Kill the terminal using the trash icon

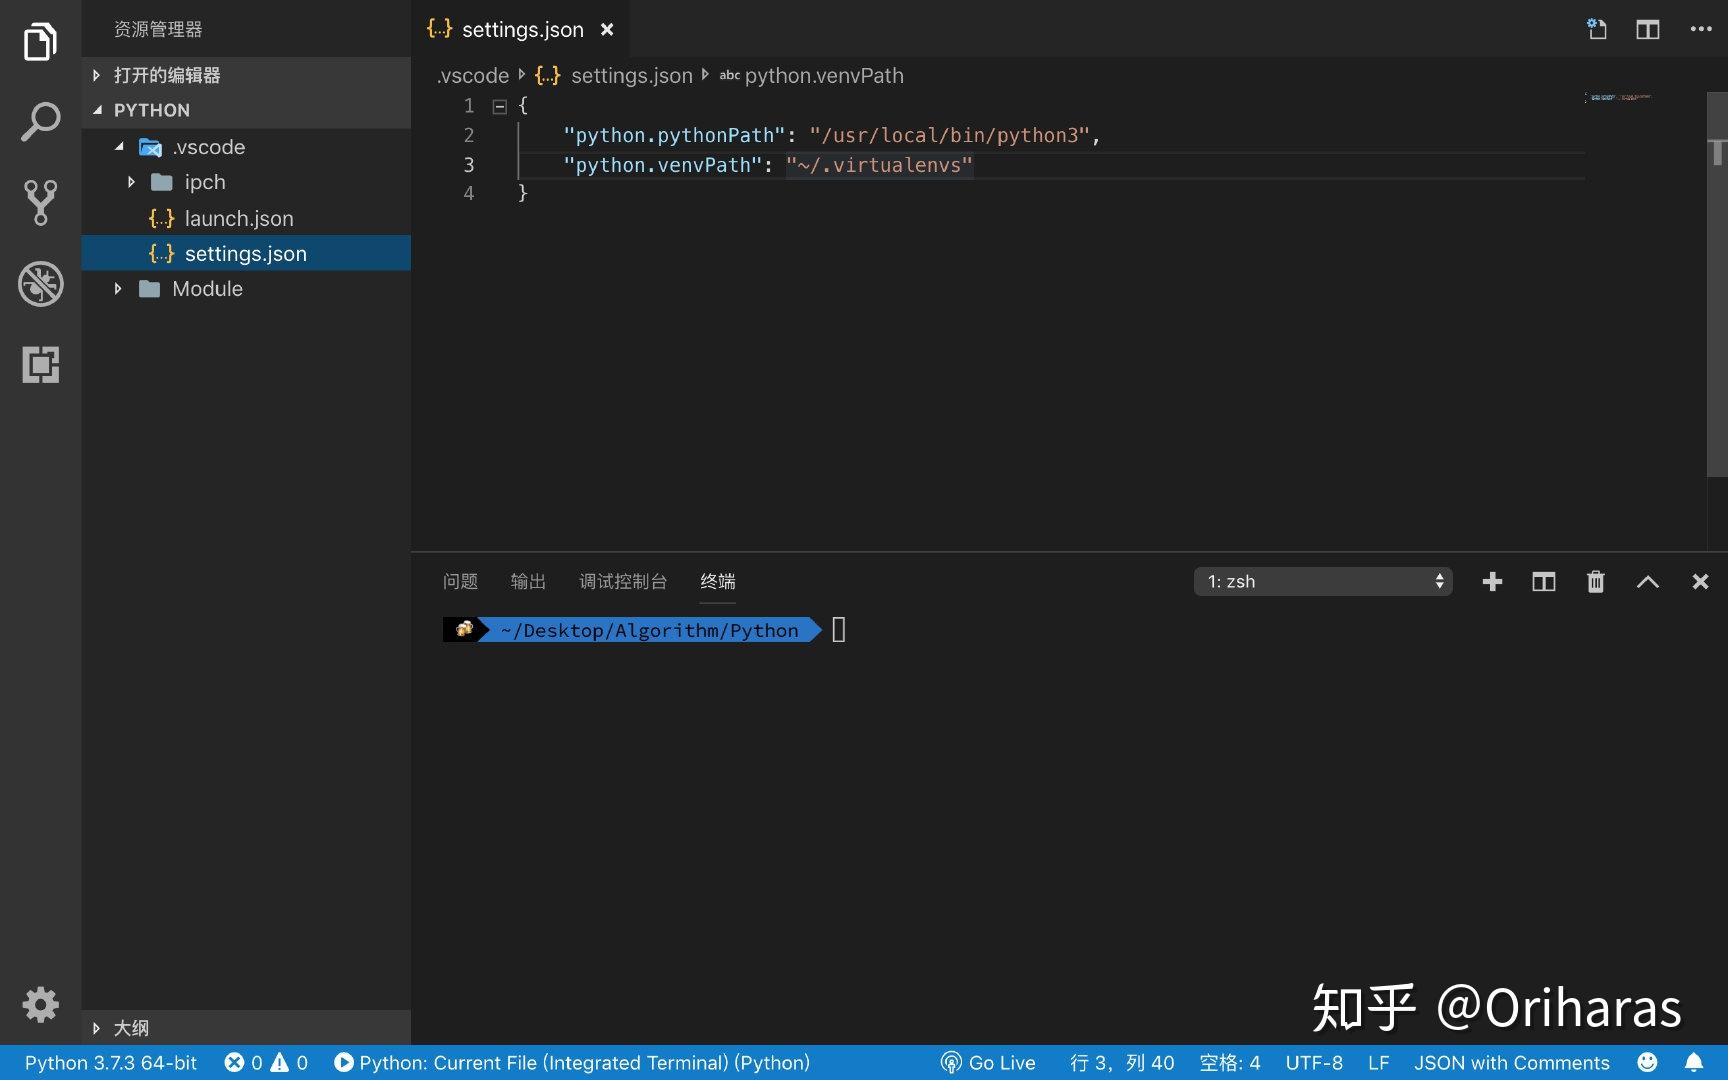(x=1595, y=581)
